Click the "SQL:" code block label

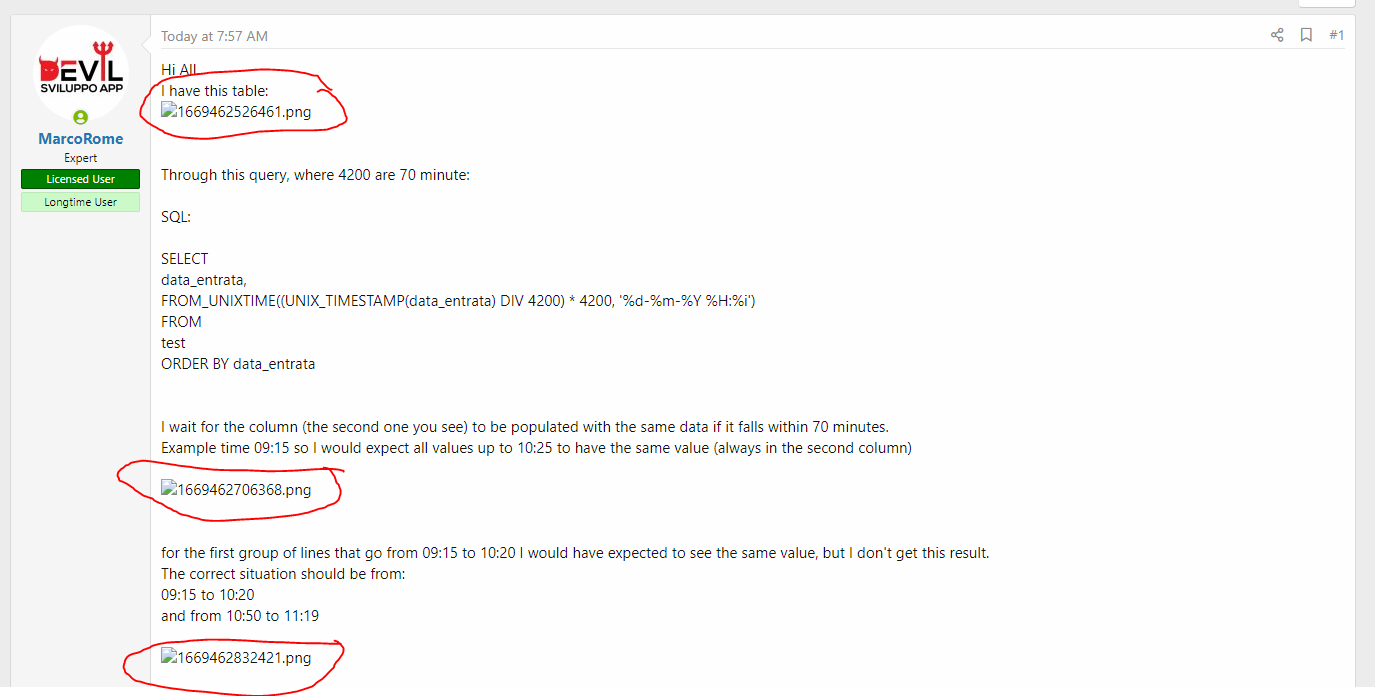point(176,217)
